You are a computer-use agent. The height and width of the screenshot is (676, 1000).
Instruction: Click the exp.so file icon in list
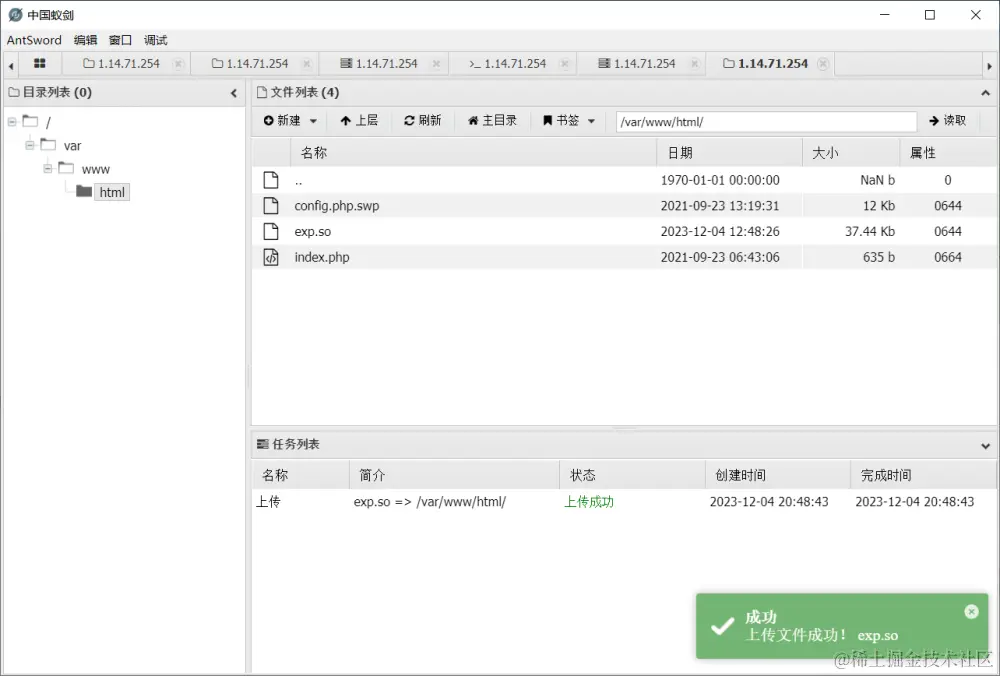tap(271, 231)
